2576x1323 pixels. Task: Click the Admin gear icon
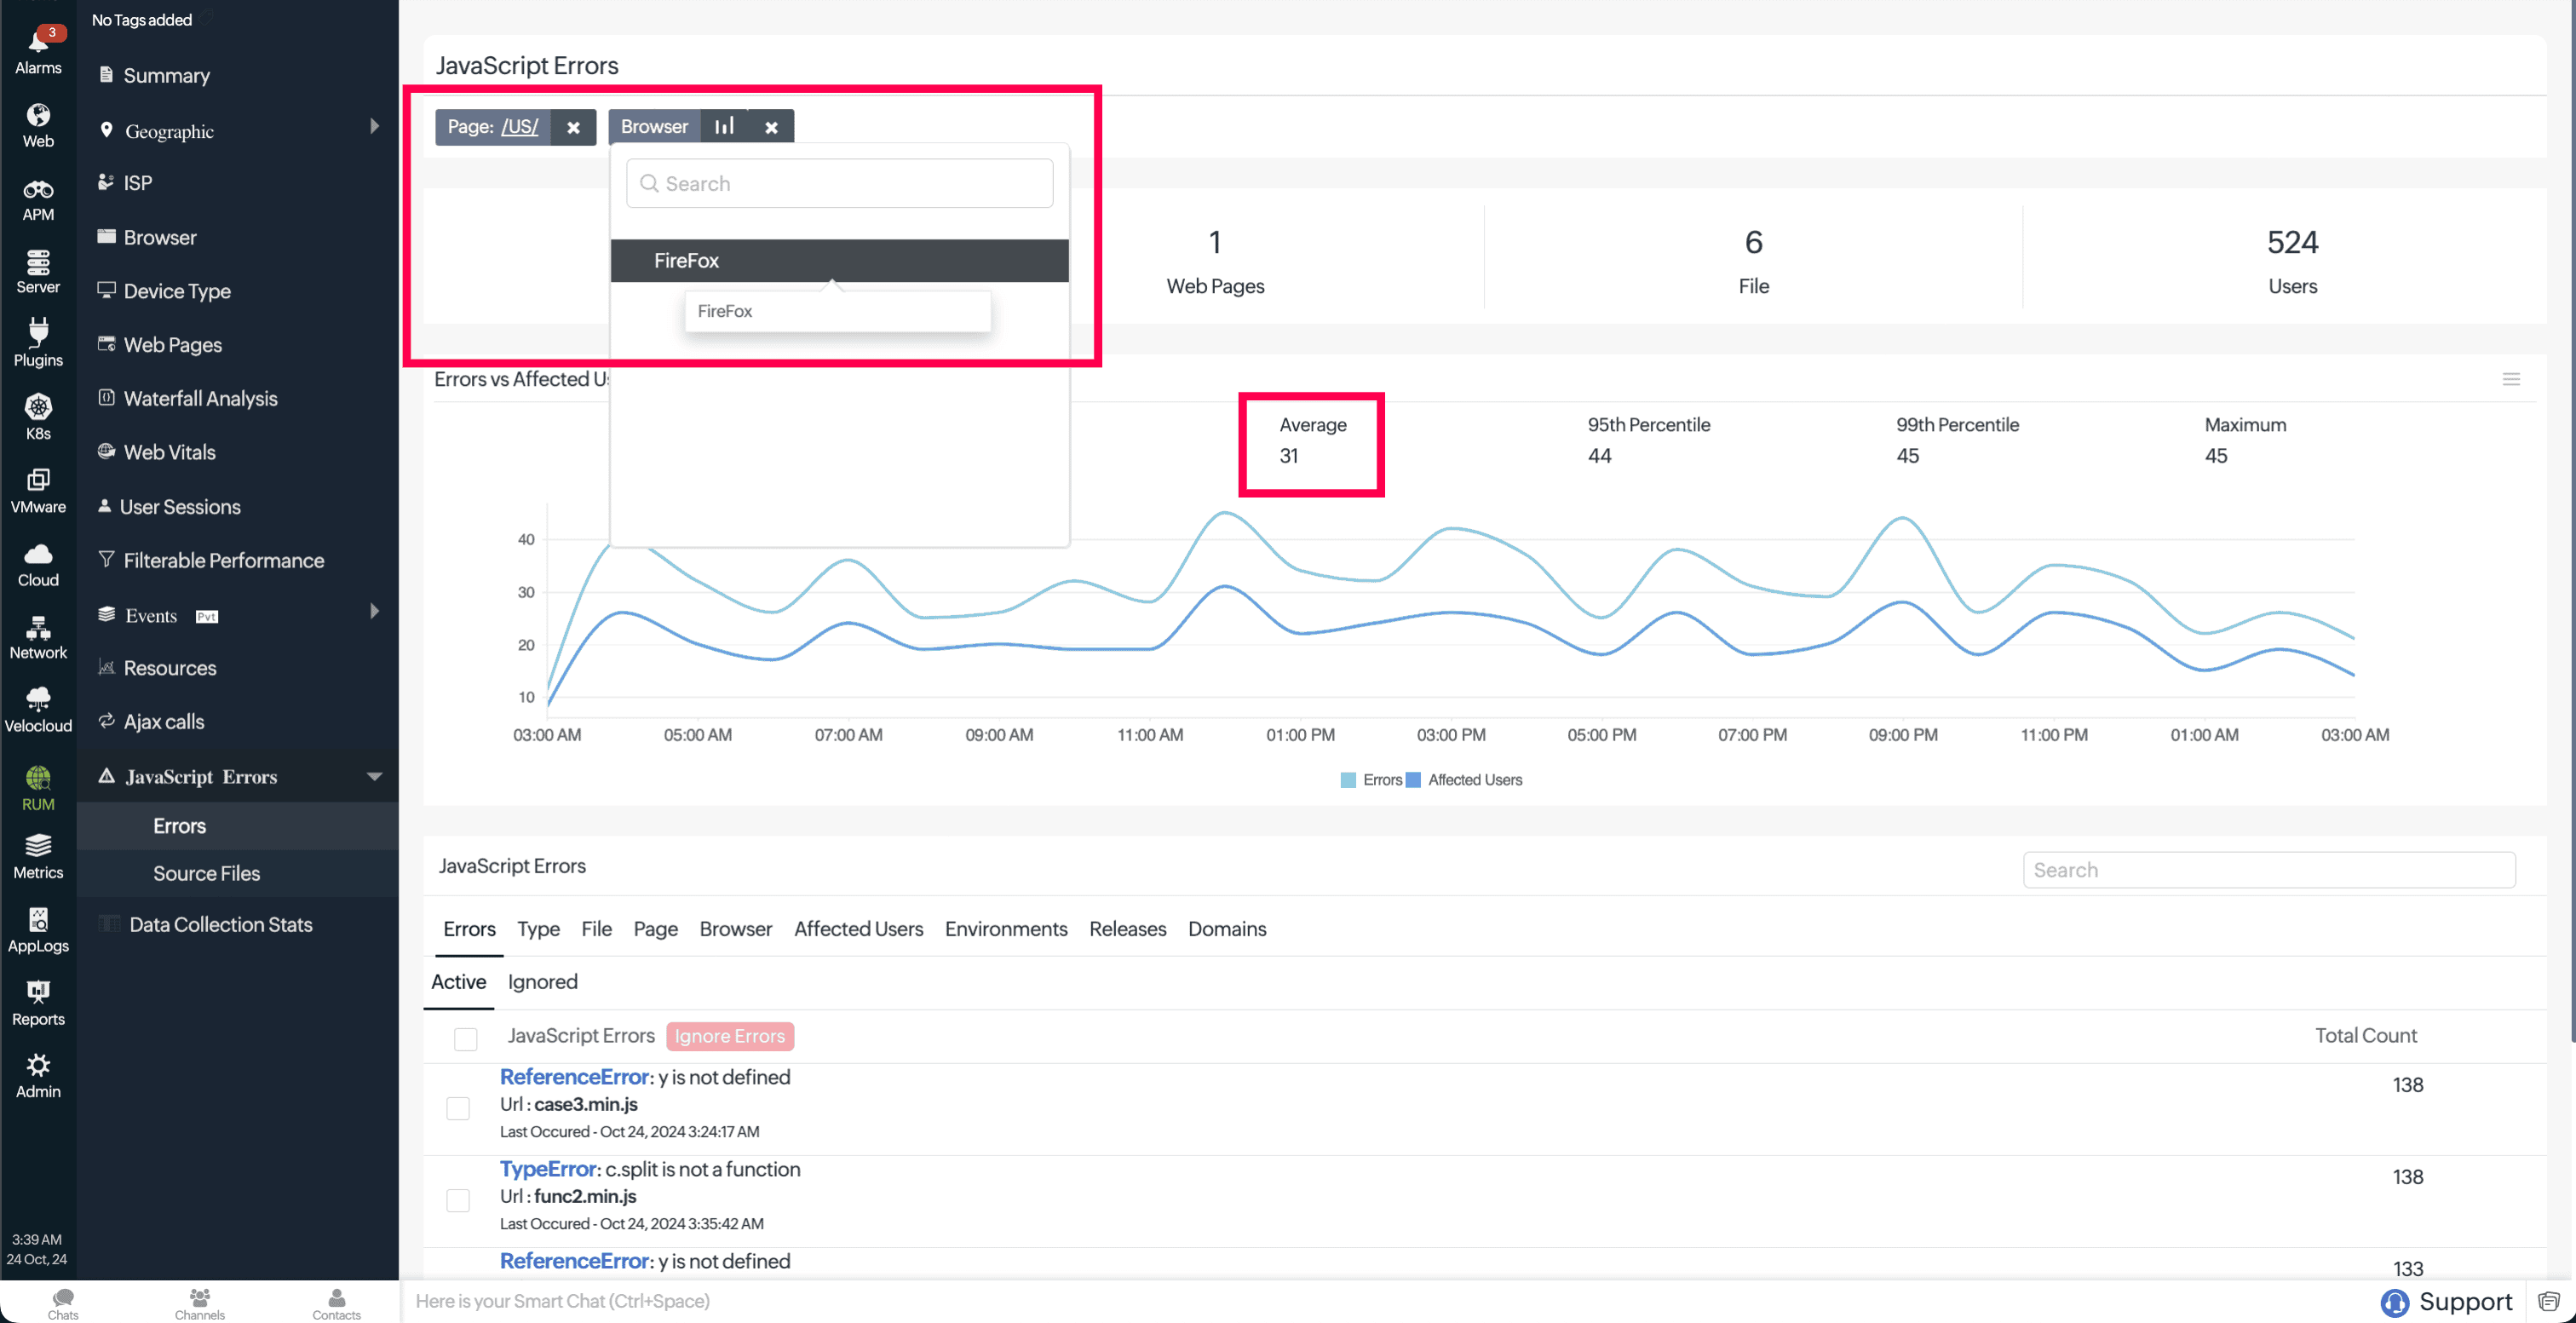click(x=38, y=1074)
